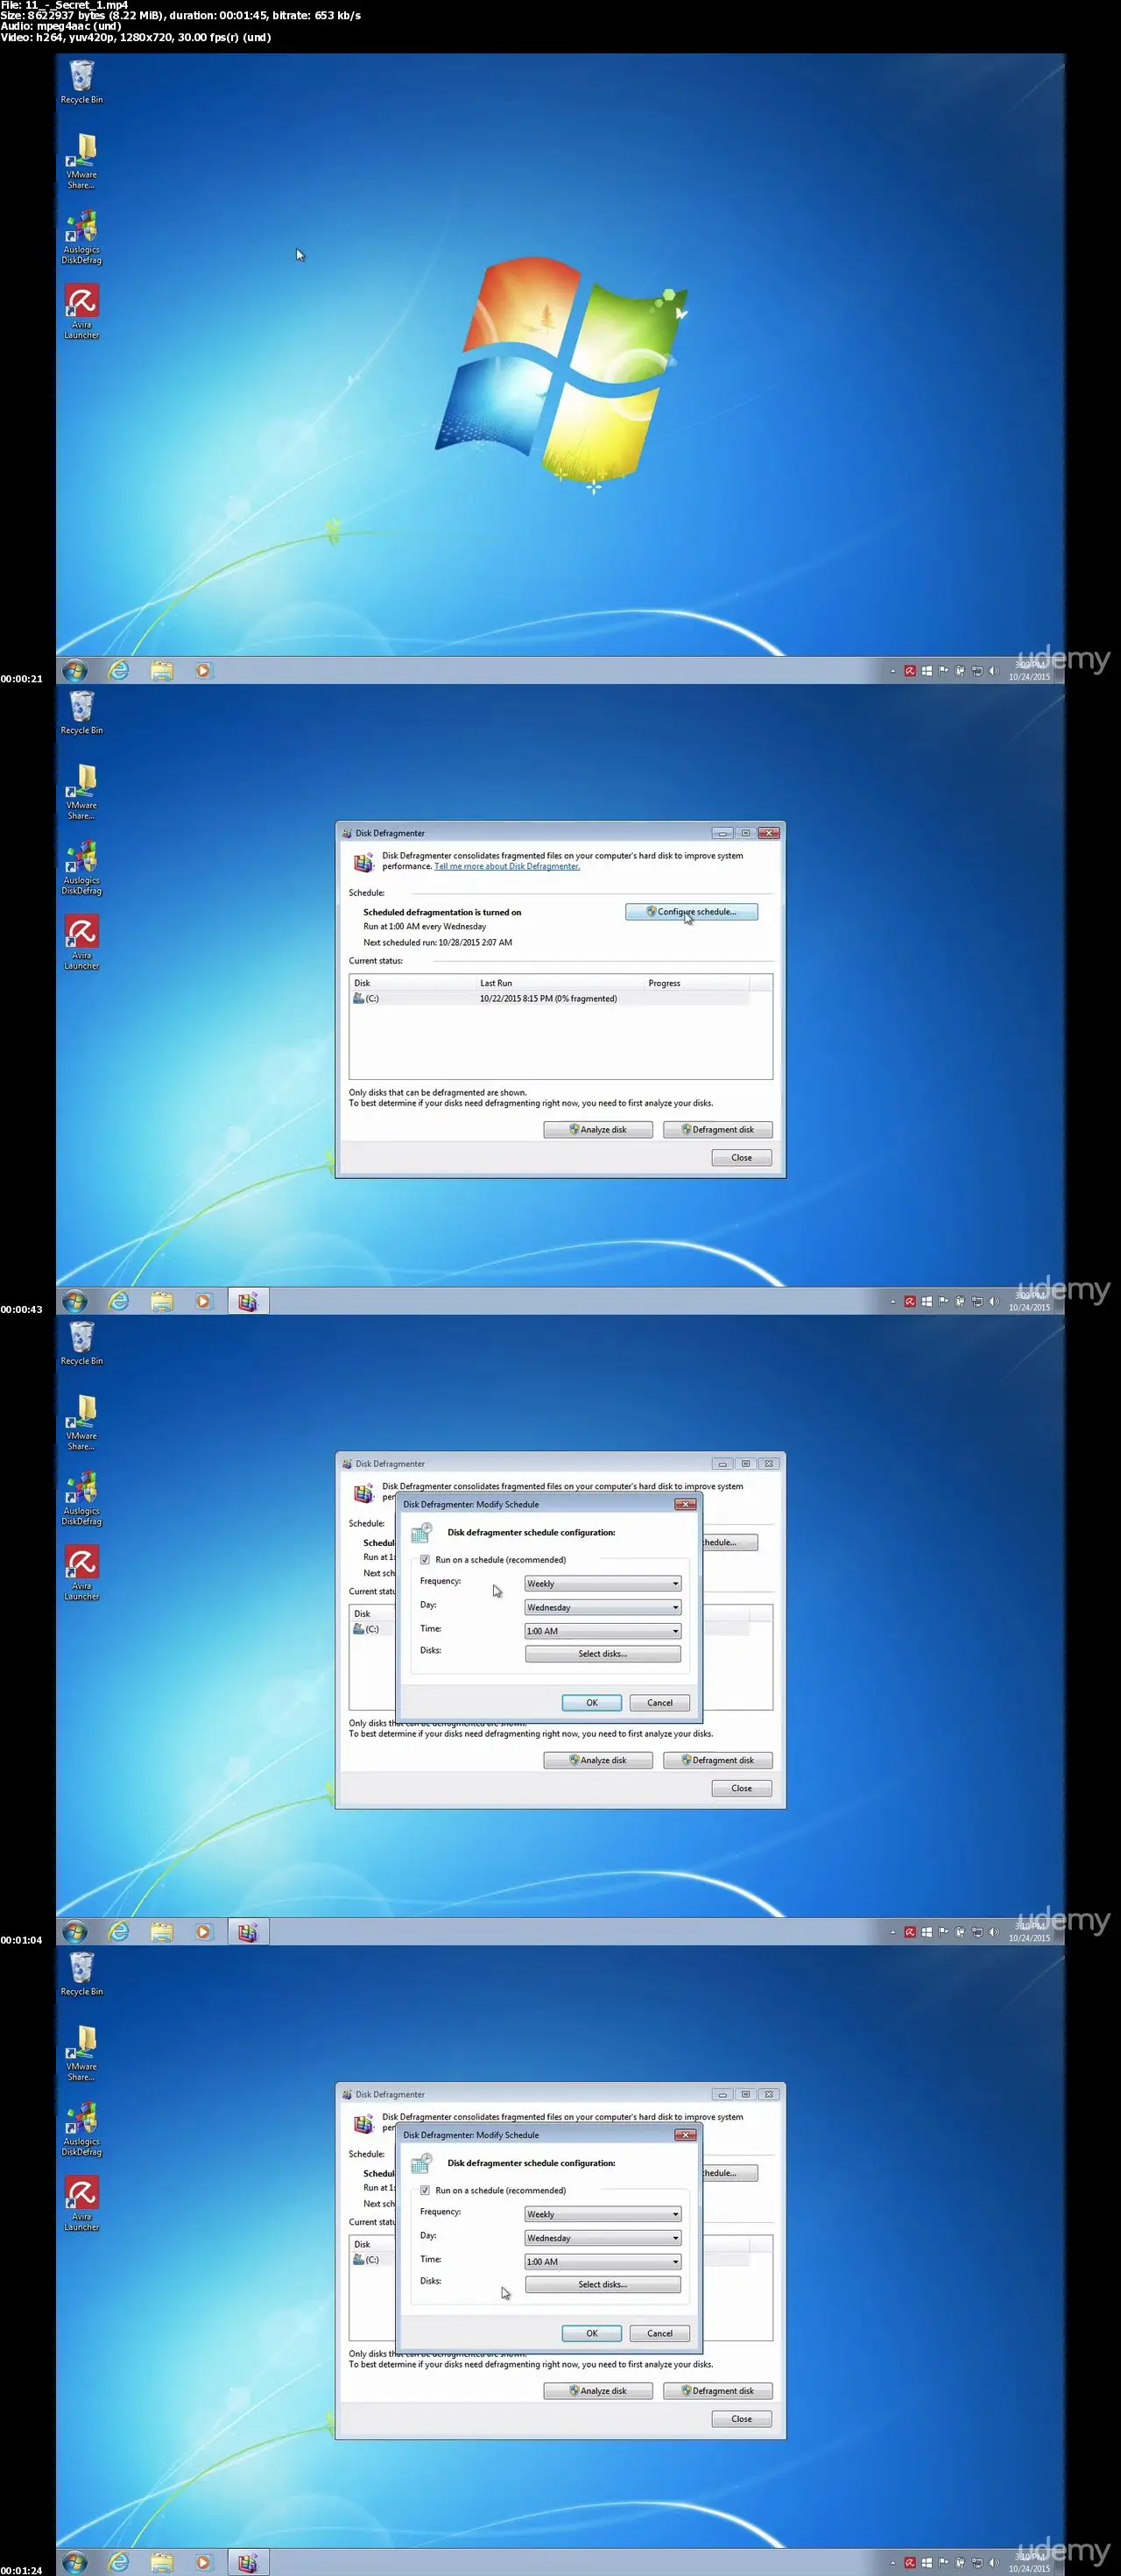Open the Start menu in the 00:00:21 frame
1121x2576 pixels.
pos(75,671)
